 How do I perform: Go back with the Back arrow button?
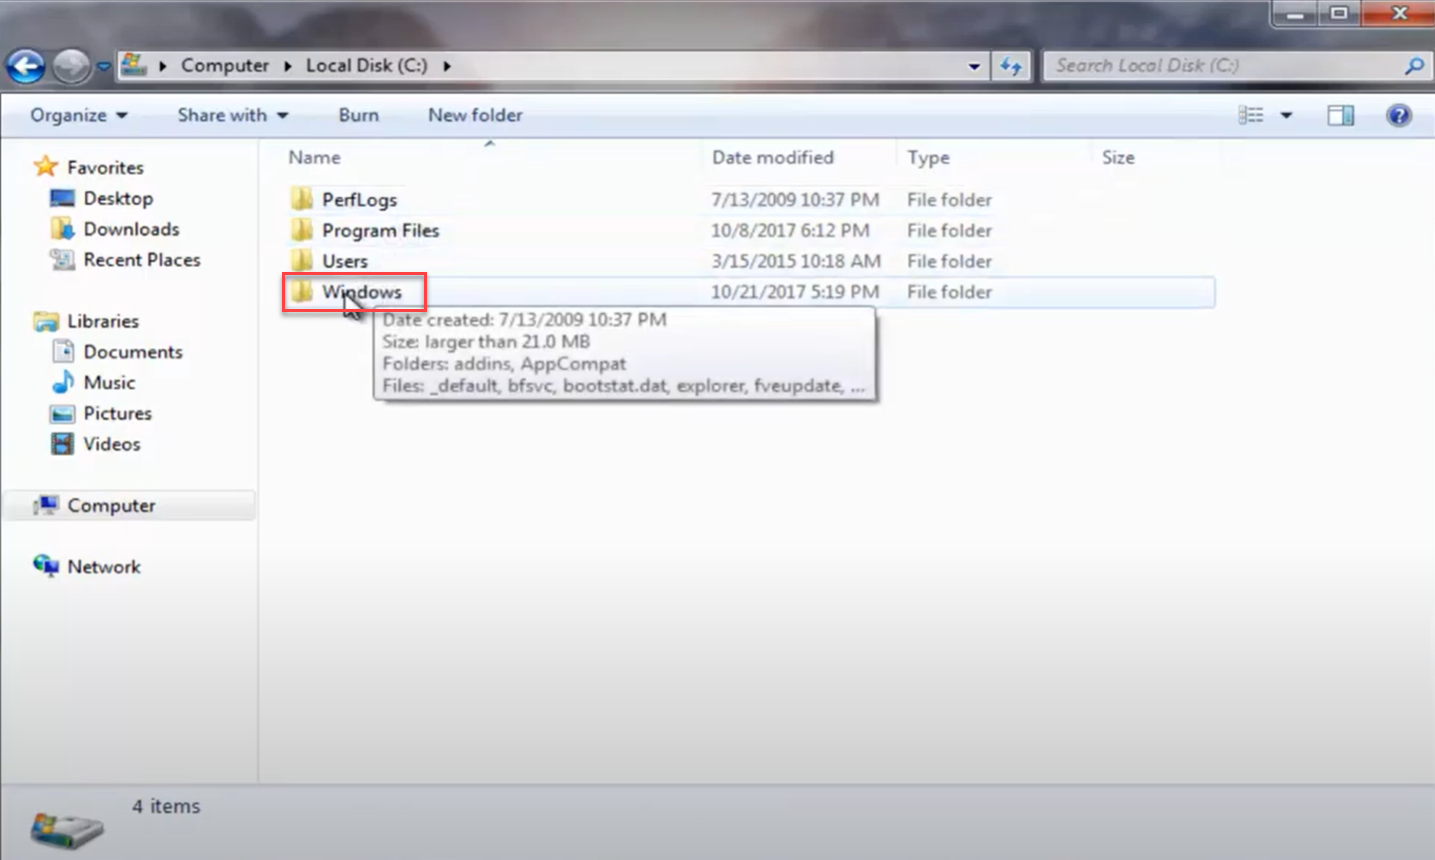26,67
